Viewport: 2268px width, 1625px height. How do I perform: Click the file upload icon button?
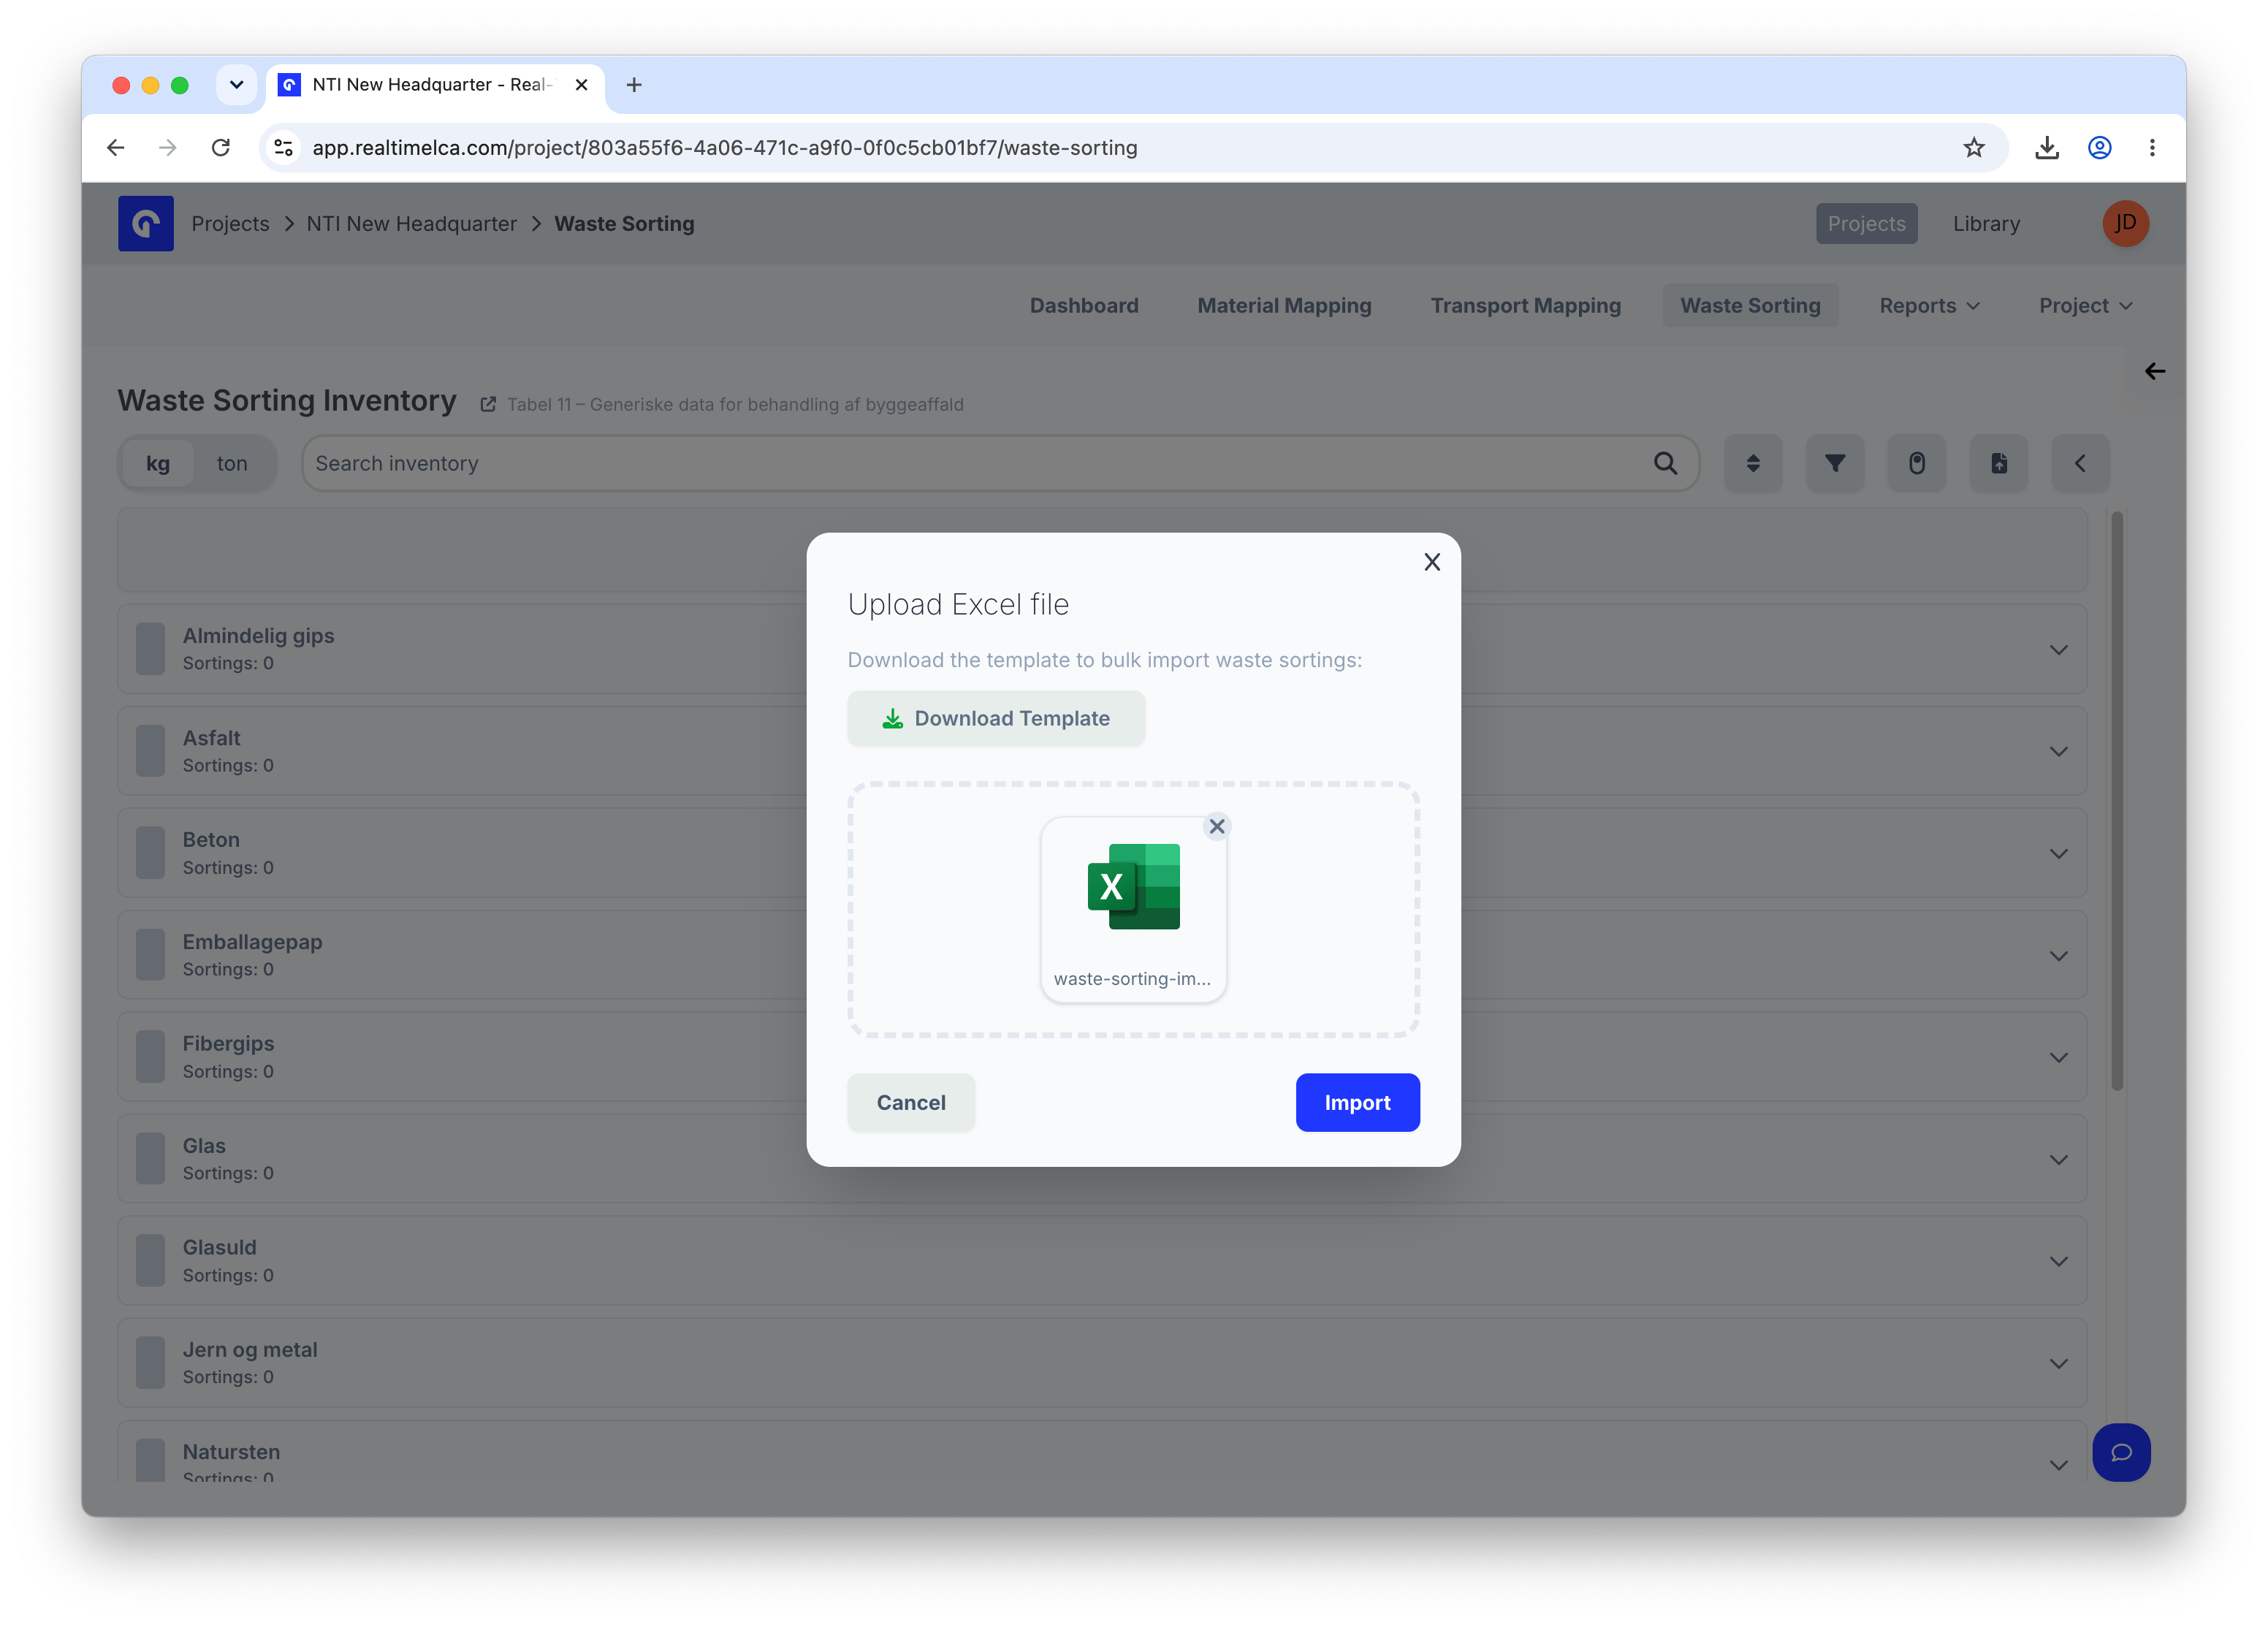(x=1998, y=463)
